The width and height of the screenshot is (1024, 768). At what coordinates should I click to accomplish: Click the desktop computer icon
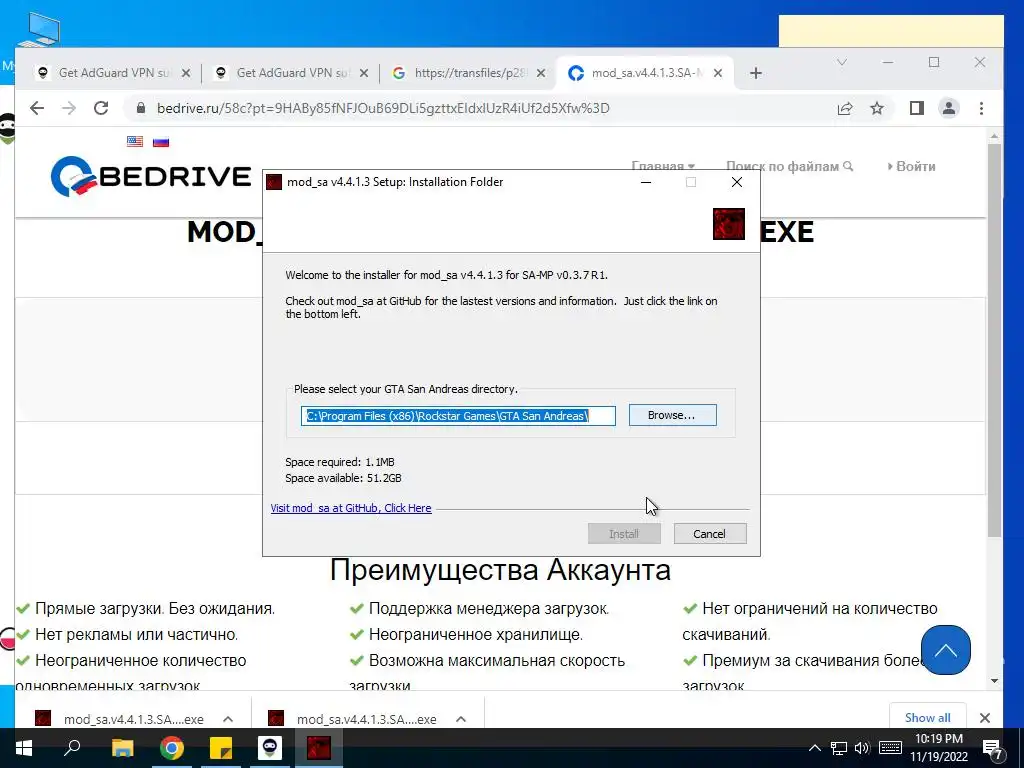point(39,29)
